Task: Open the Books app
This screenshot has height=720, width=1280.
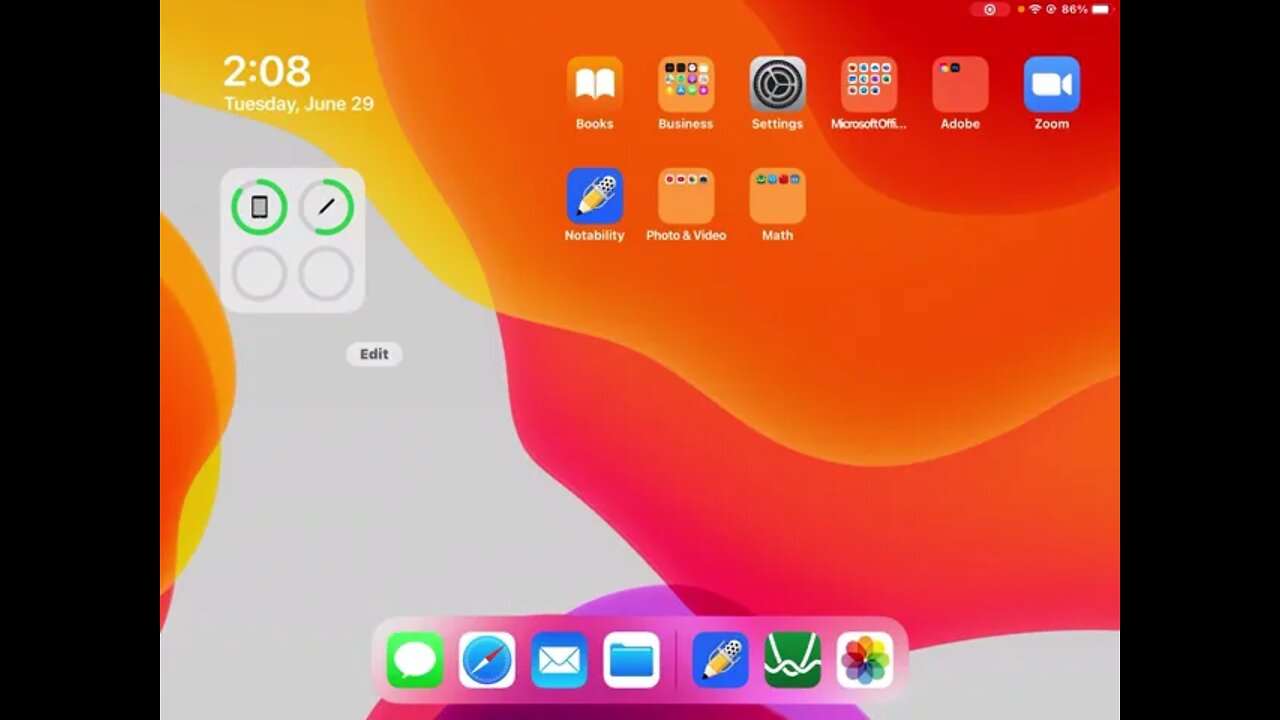Action: pyautogui.click(x=594, y=84)
